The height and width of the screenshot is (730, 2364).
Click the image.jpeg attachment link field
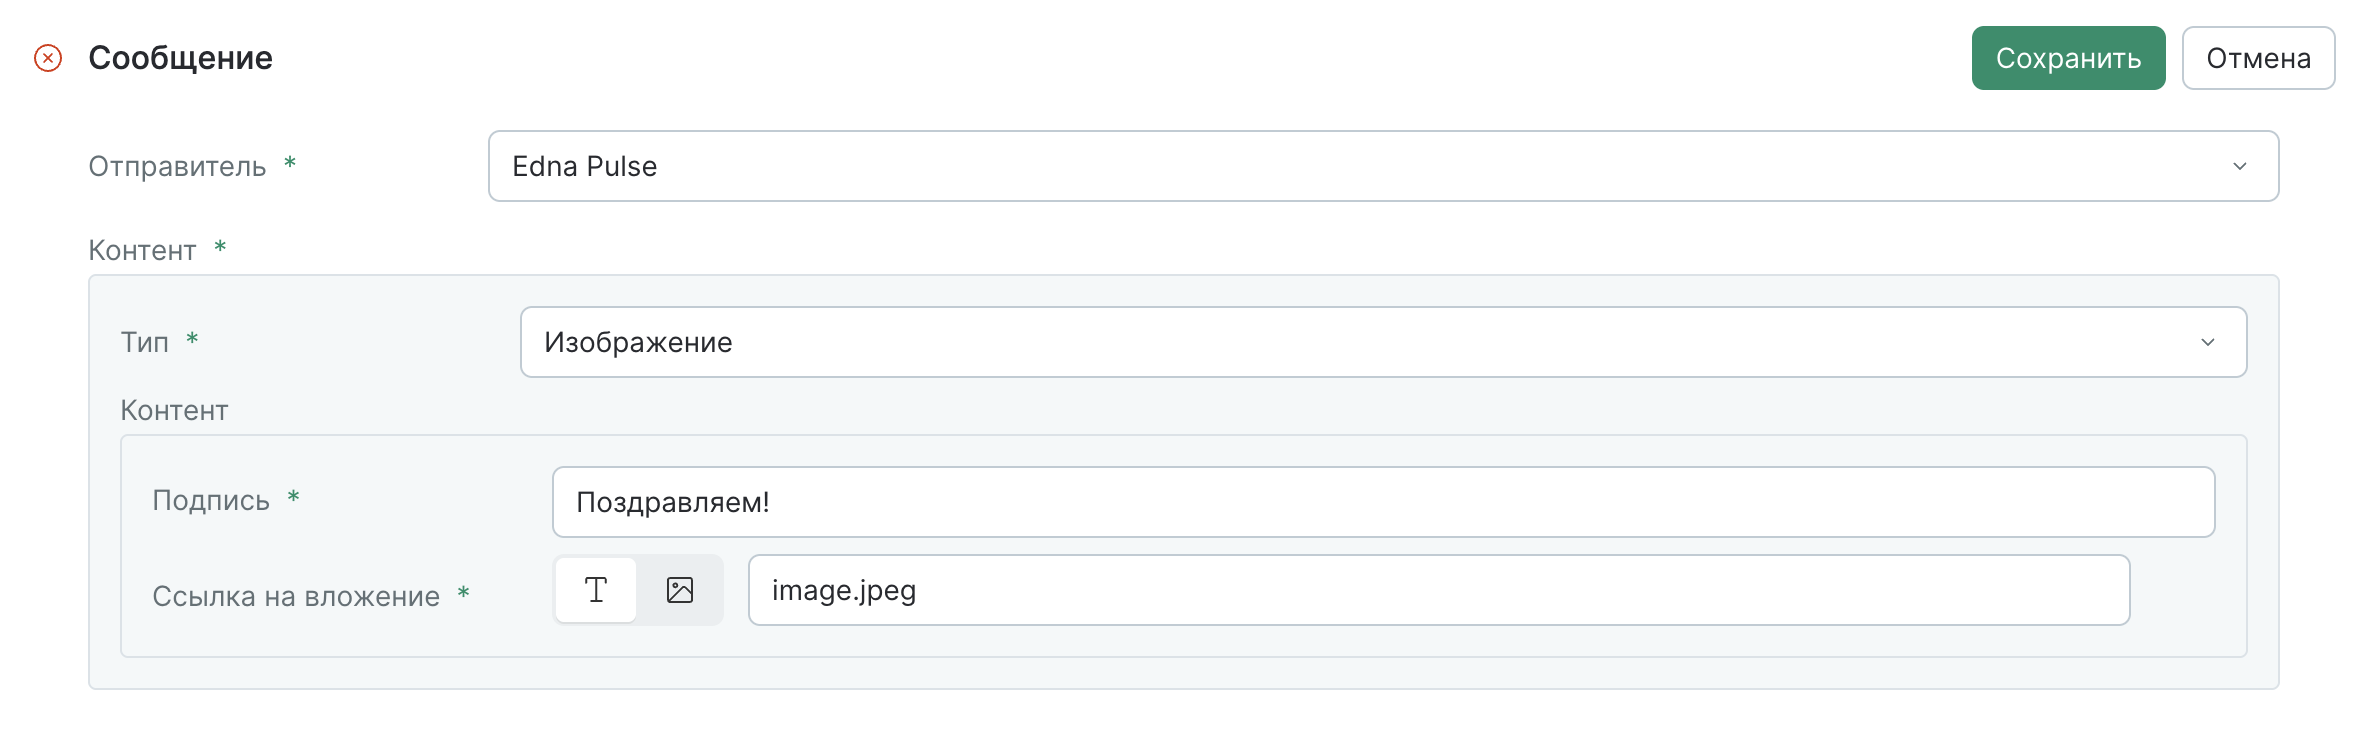(x=1438, y=590)
